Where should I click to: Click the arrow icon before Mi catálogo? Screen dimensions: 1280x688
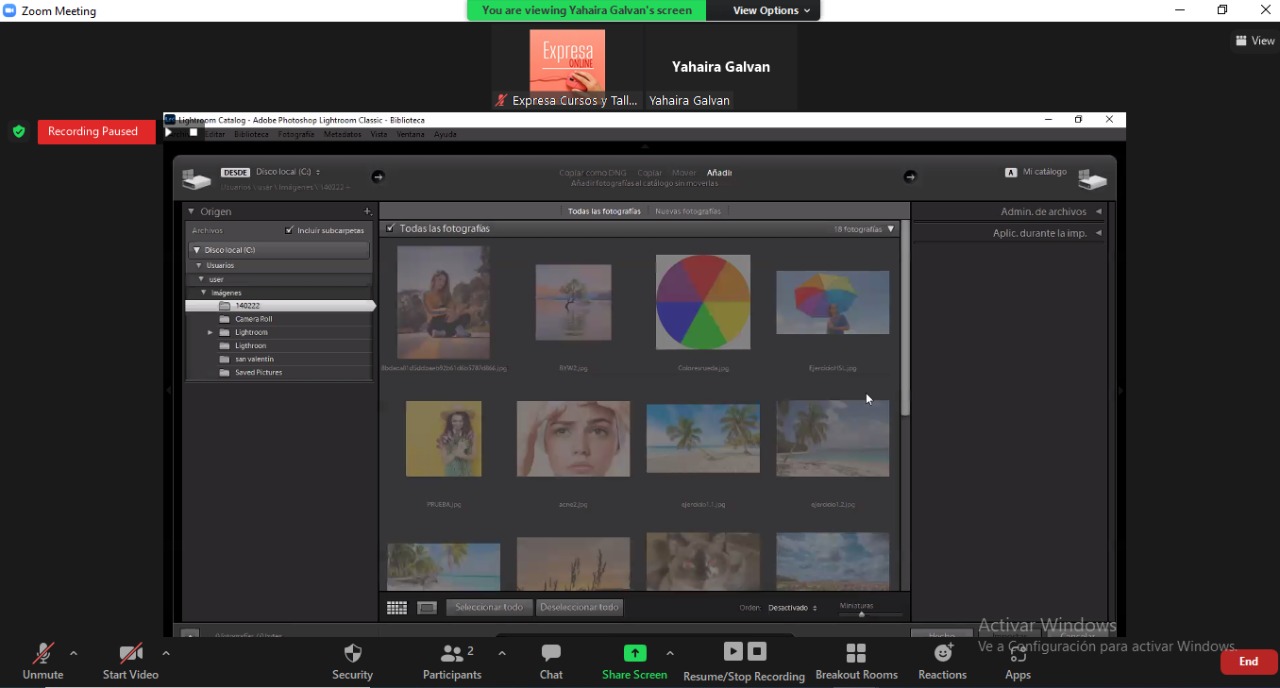tap(909, 176)
